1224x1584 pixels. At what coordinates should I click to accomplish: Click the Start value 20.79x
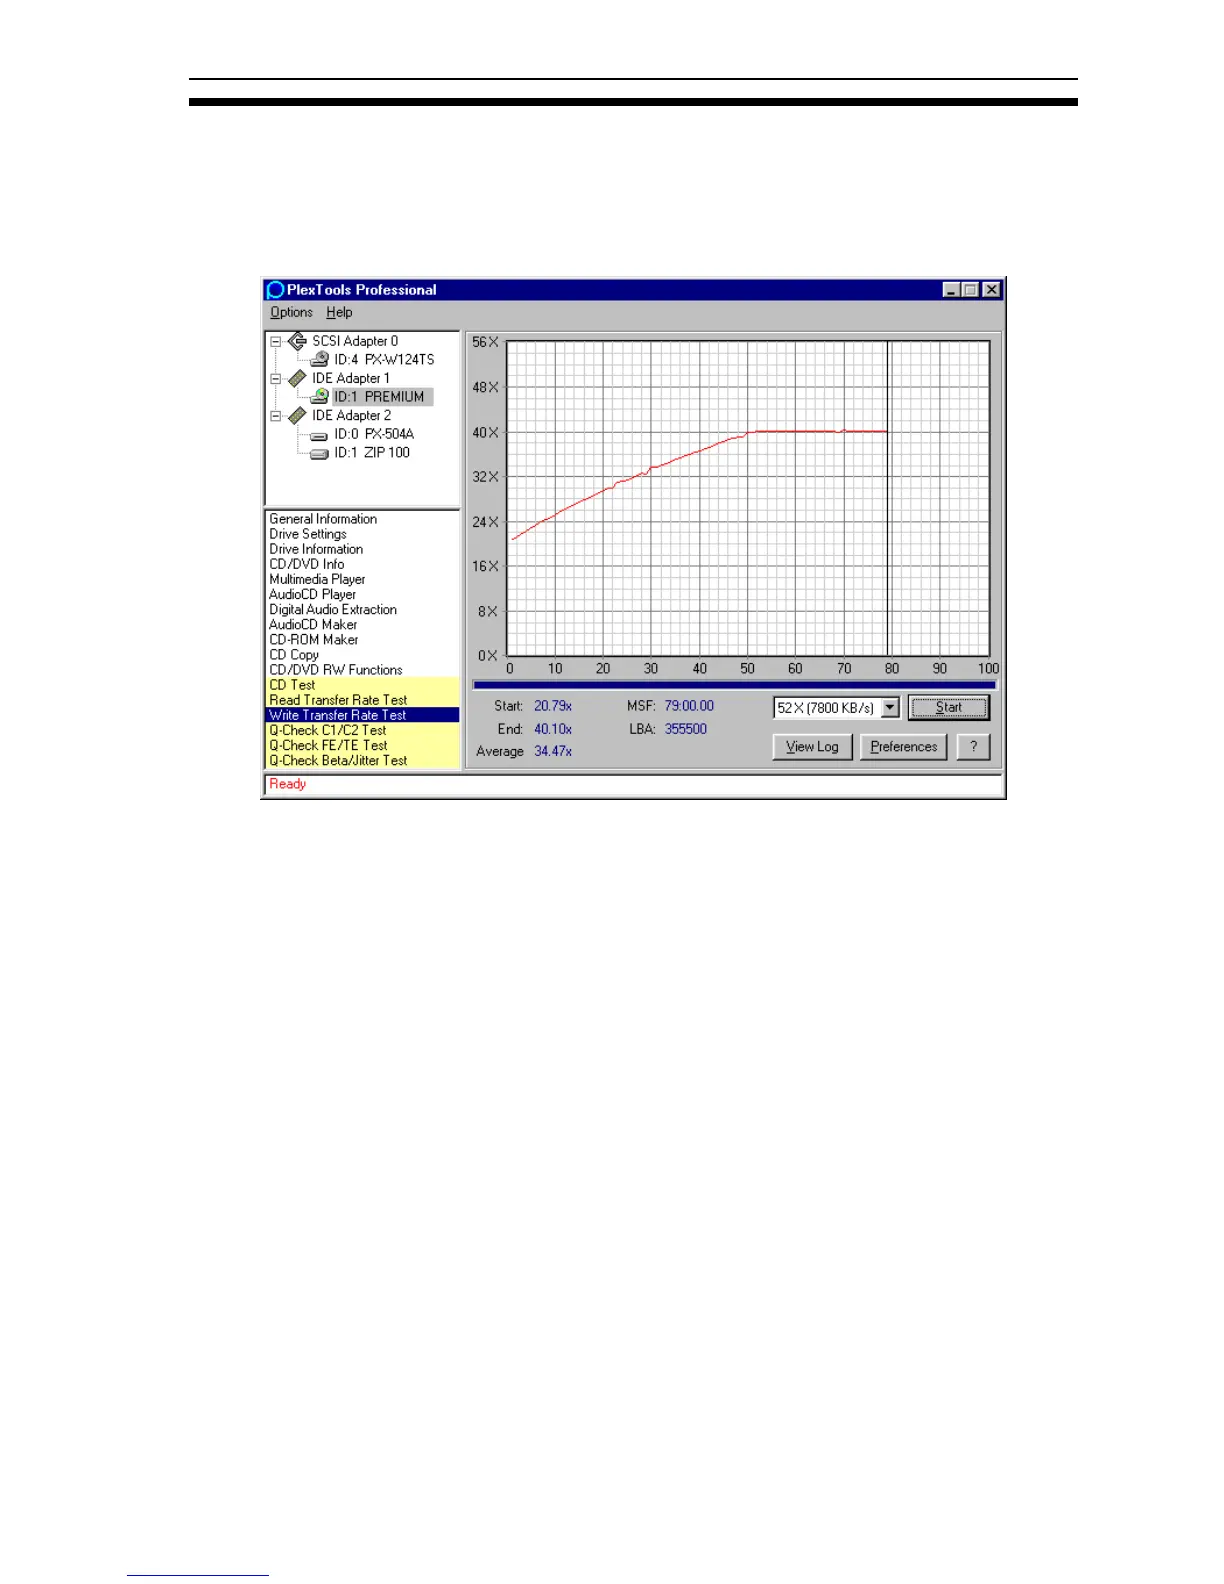(x=553, y=706)
